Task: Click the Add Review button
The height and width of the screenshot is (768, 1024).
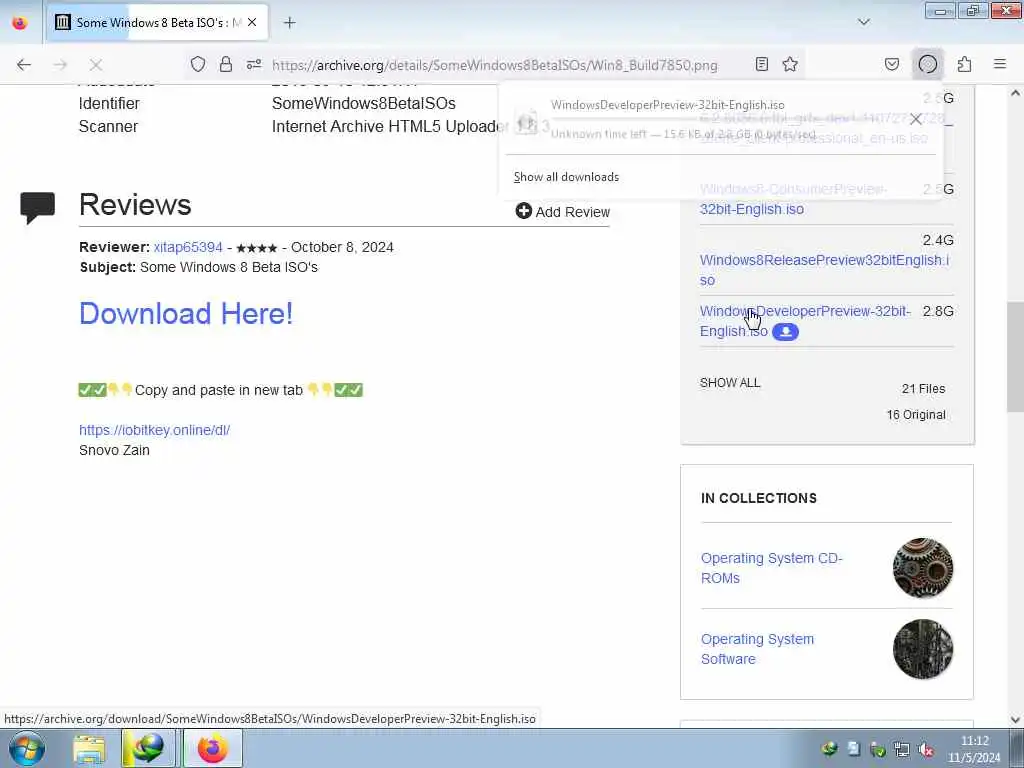Action: click(x=563, y=212)
